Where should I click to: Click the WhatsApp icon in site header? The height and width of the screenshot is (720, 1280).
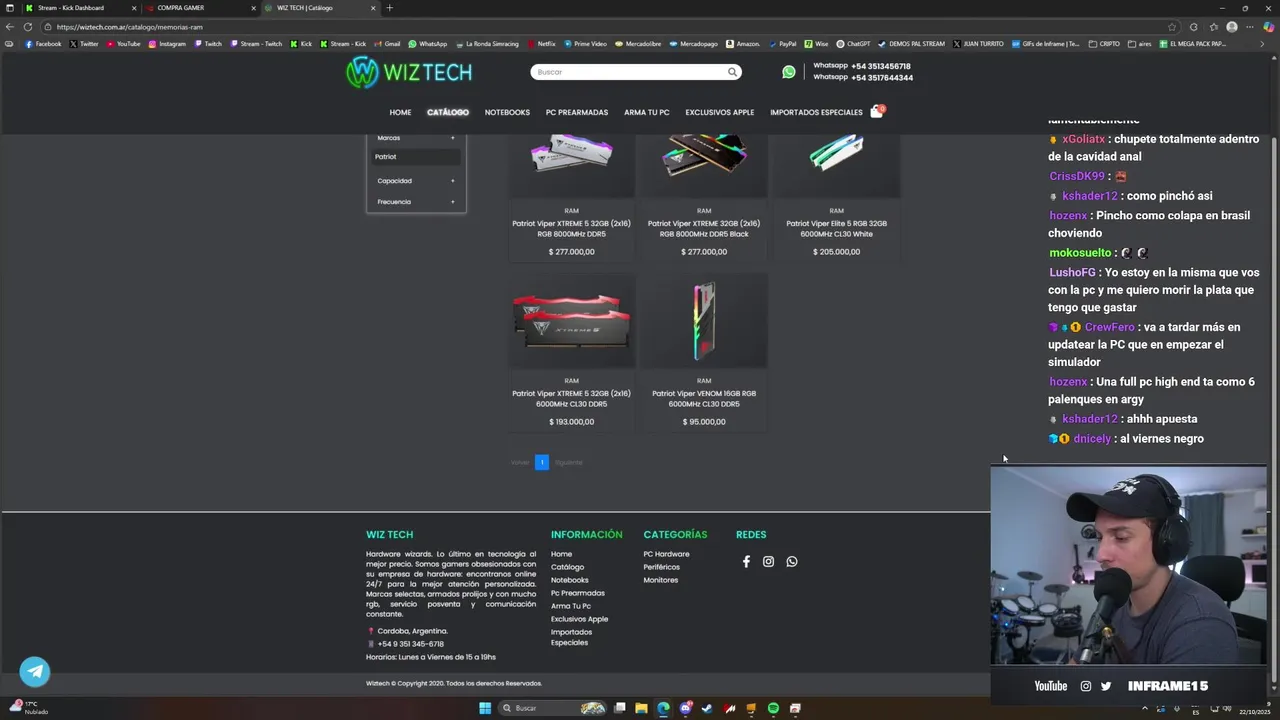[x=789, y=72]
